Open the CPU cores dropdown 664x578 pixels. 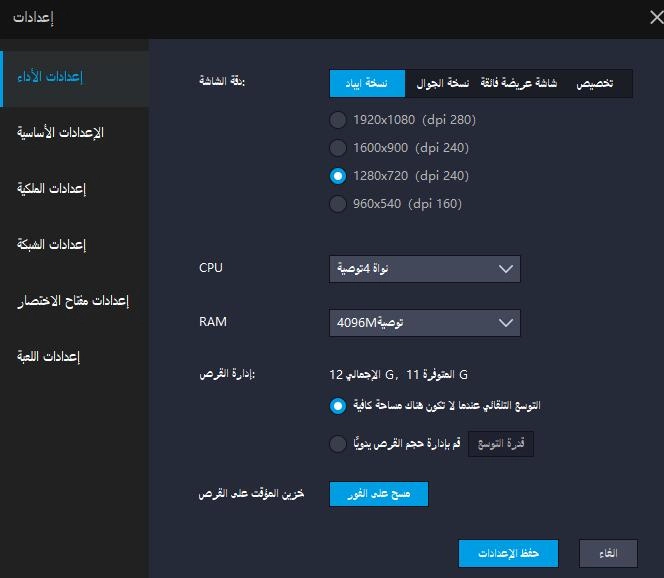pos(425,269)
